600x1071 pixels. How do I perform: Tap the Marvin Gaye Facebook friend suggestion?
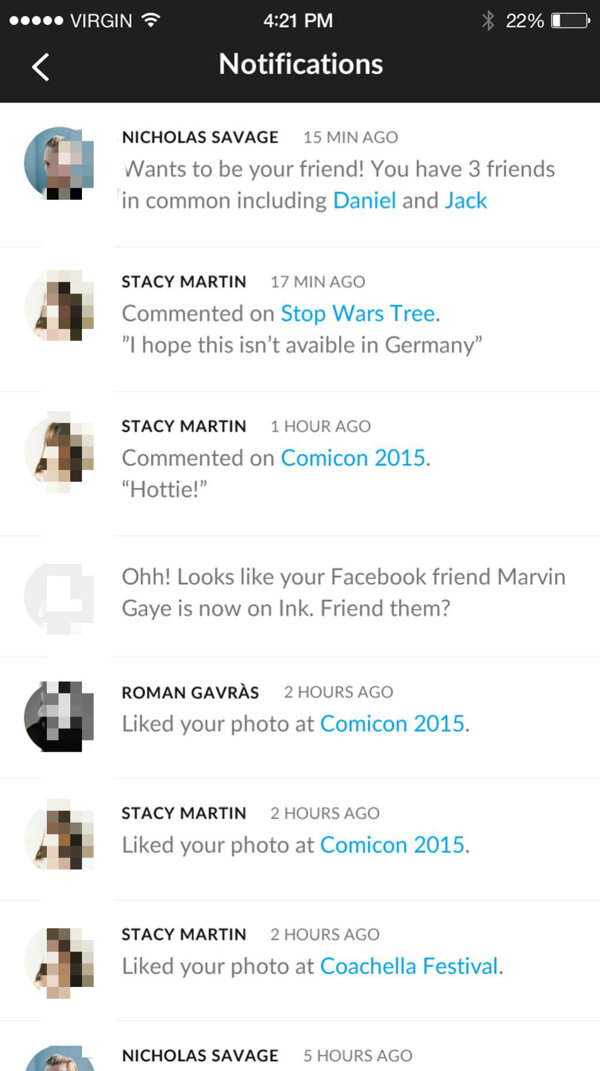(343, 592)
